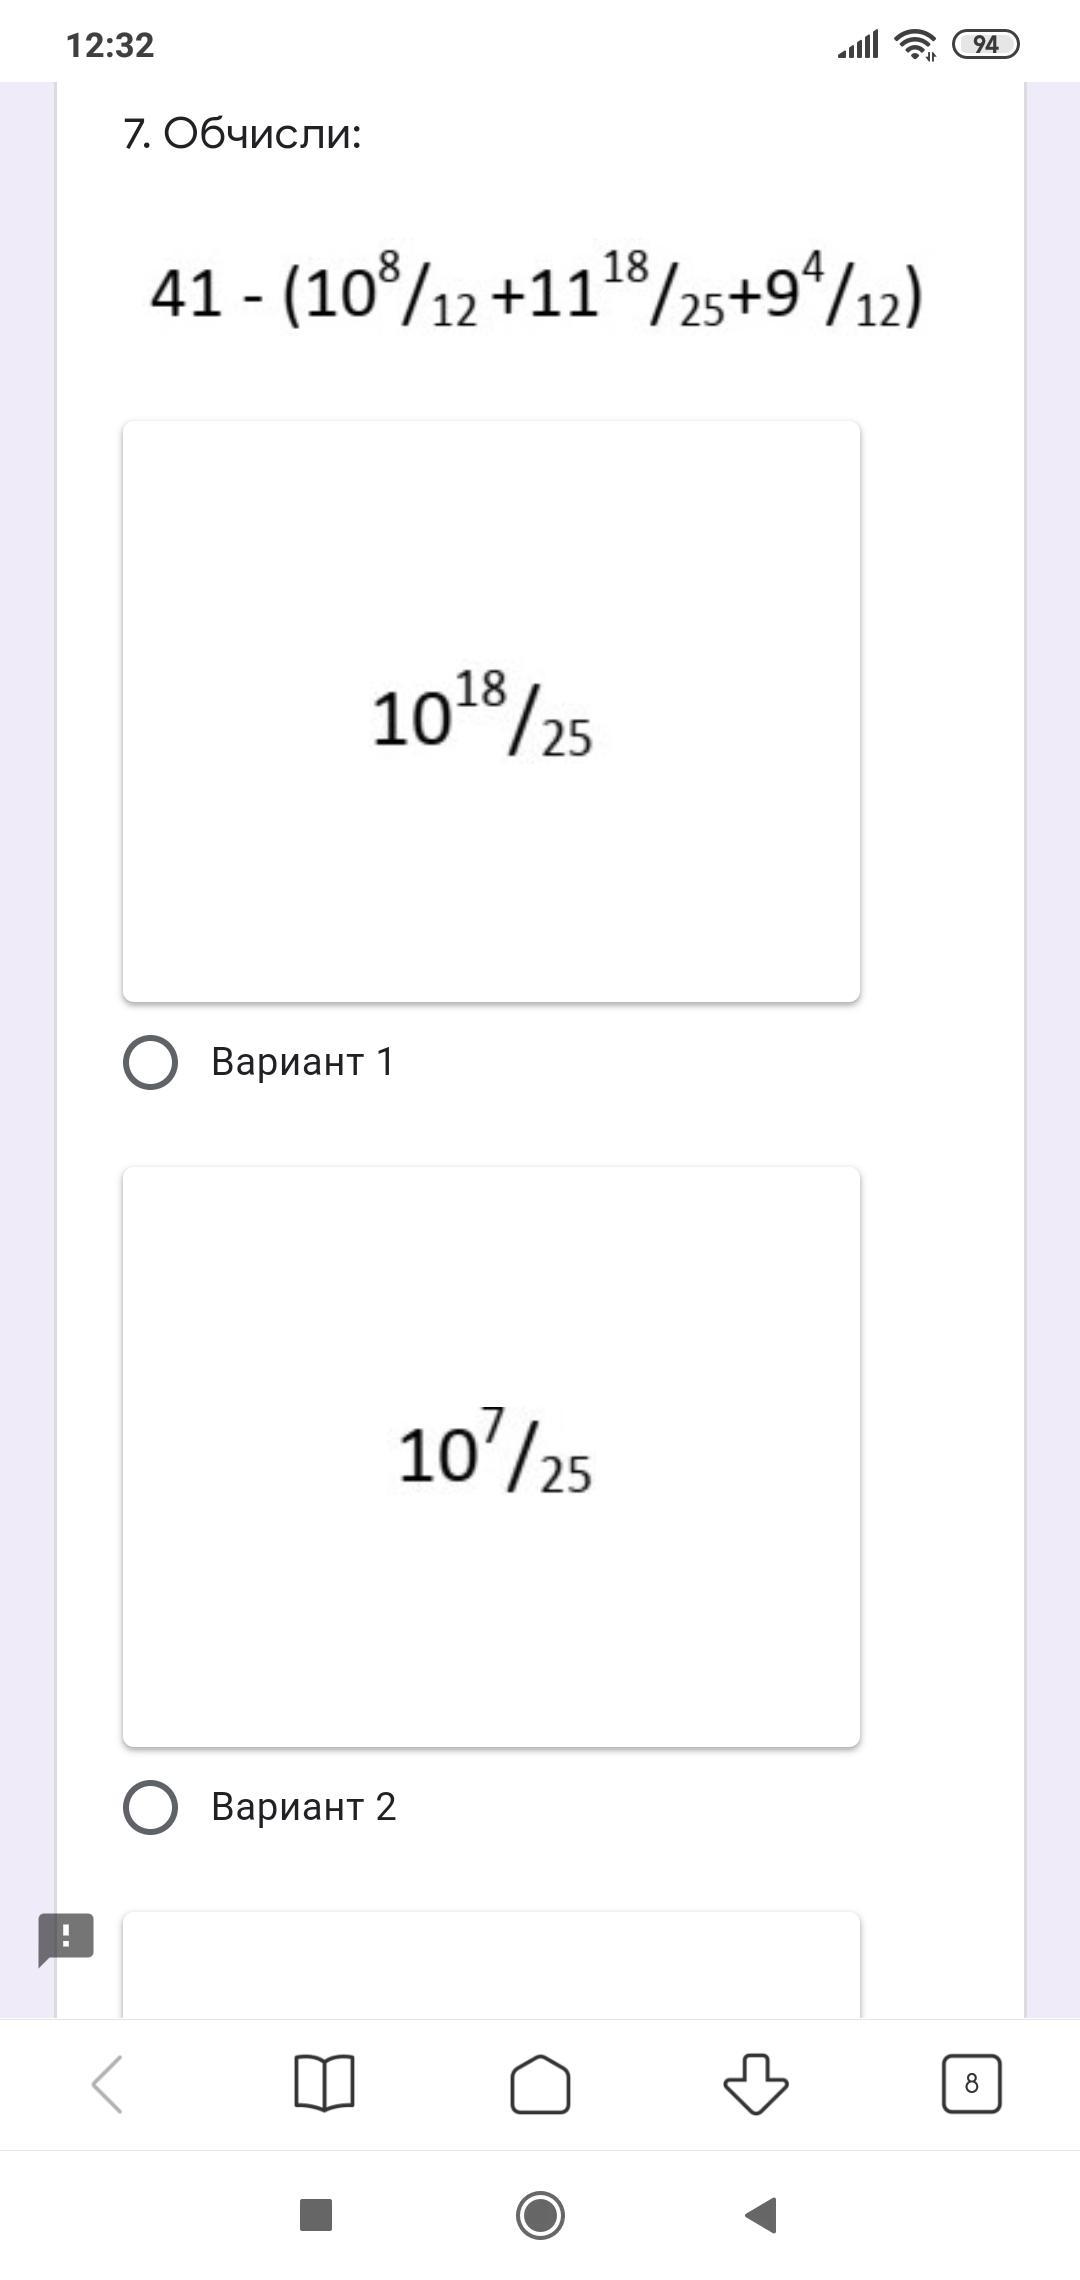The width and height of the screenshot is (1080, 2280).
Task: Go to the browser home page
Action: point(540,2084)
